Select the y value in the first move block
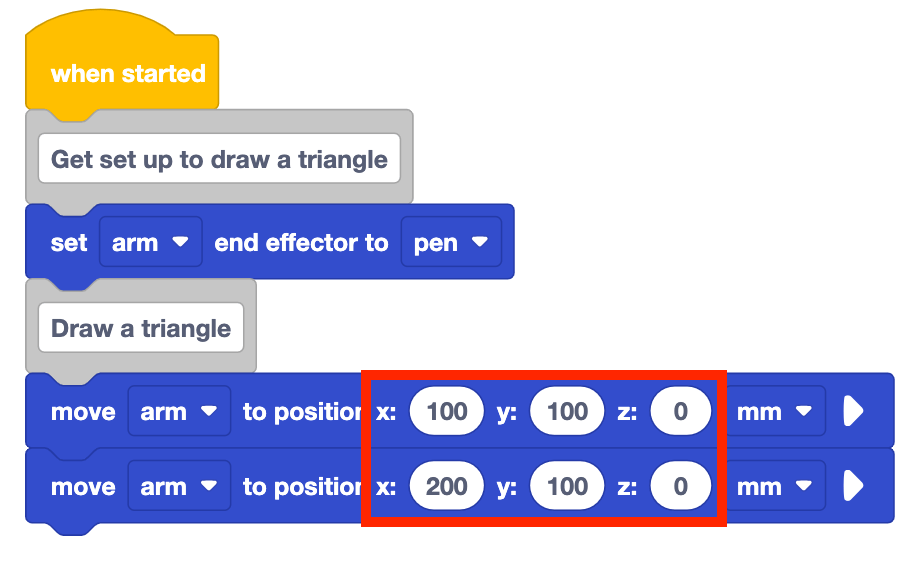 point(567,412)
